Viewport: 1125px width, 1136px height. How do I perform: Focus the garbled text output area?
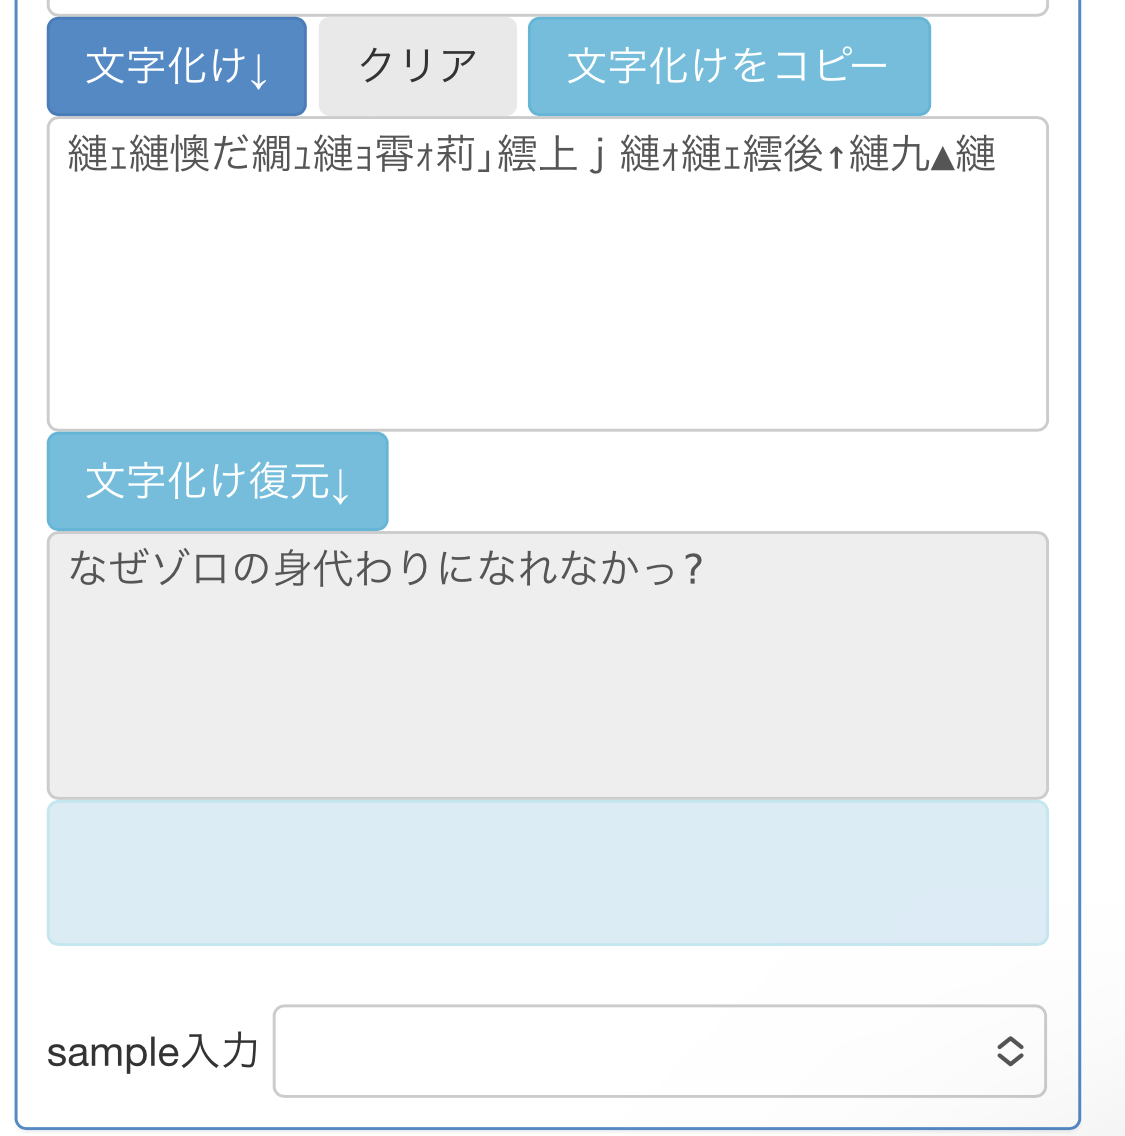click(x=547, y=300)
